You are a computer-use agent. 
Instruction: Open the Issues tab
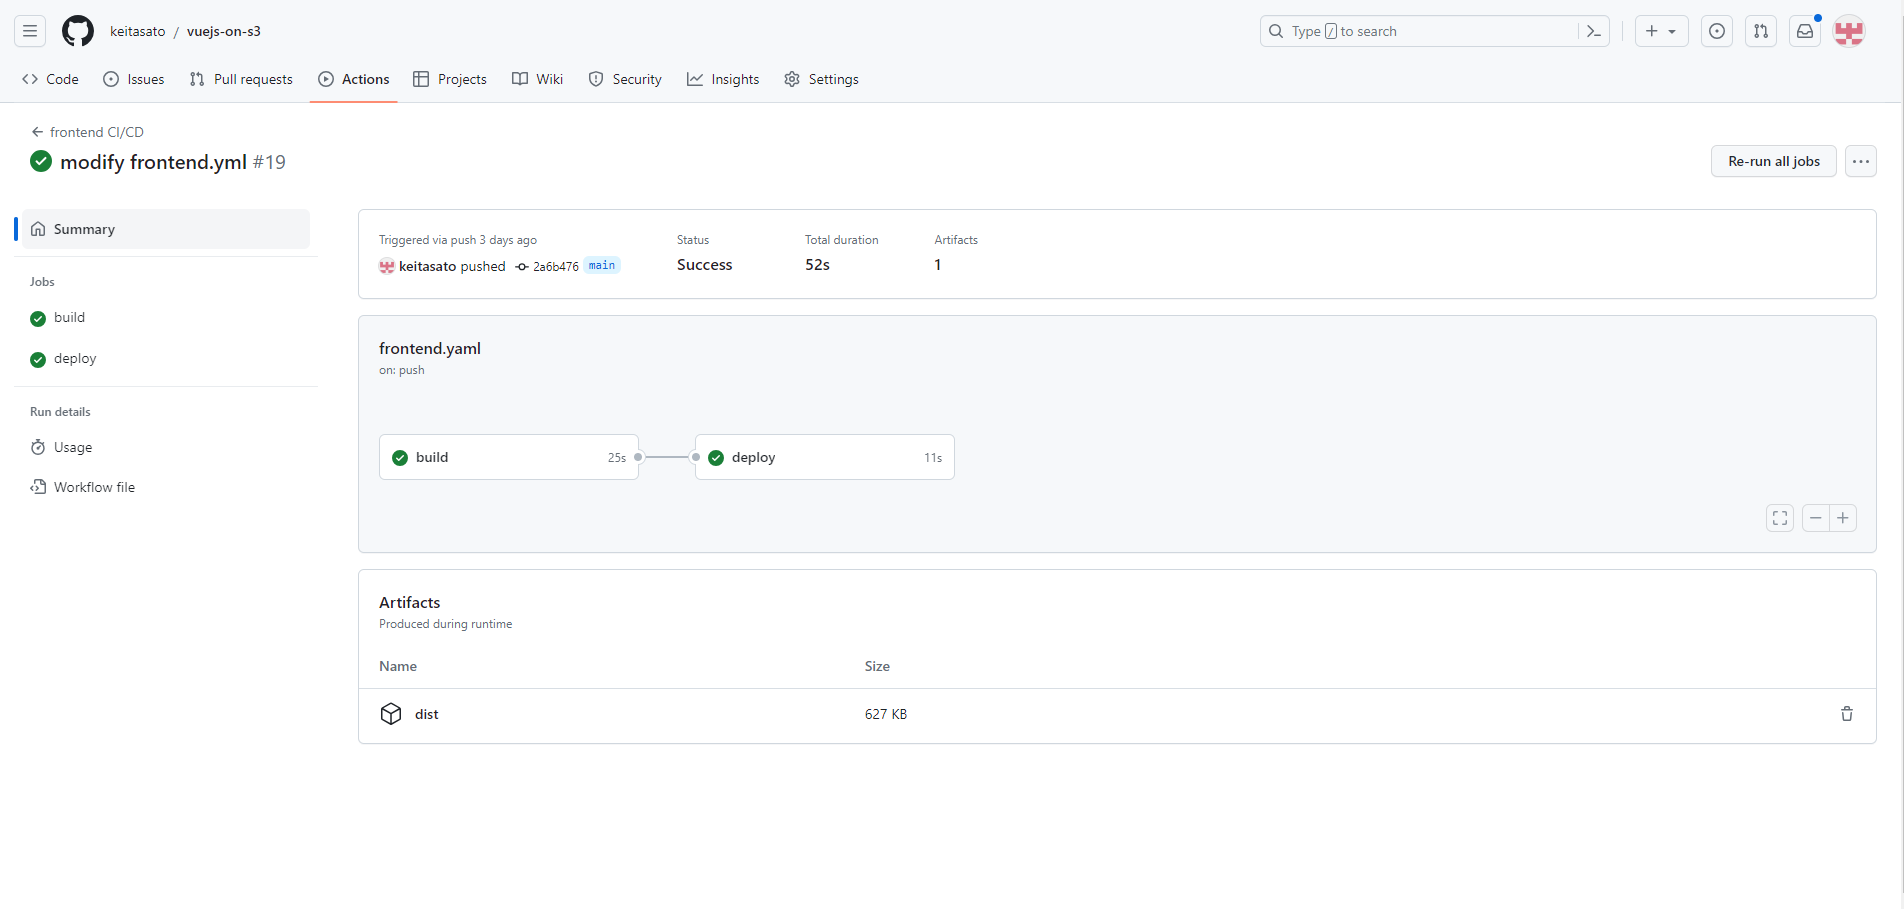[134, 79]
